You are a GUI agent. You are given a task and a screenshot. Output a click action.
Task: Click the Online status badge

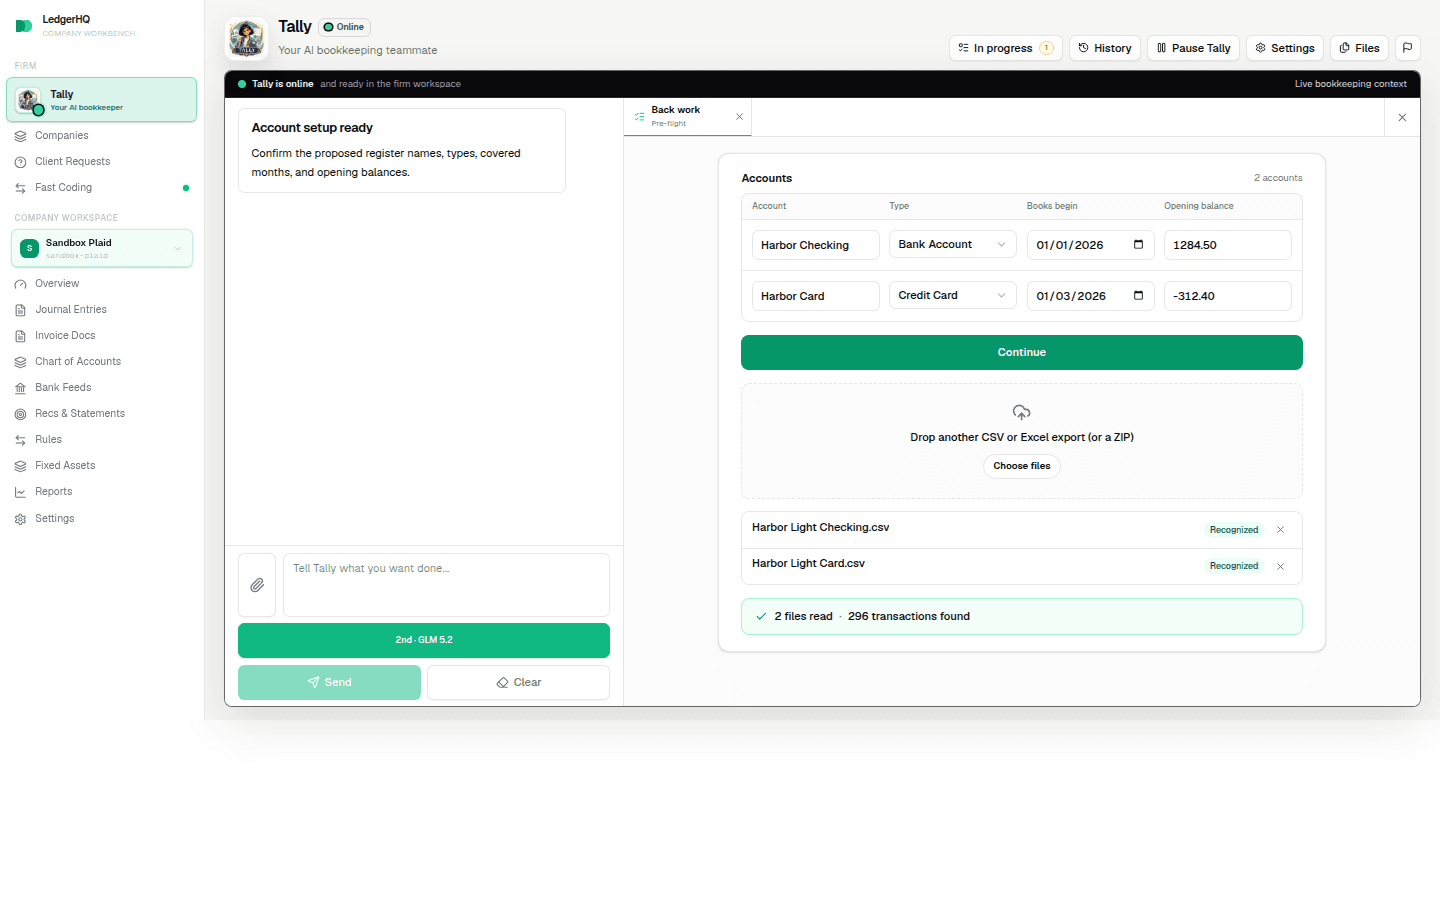(x=344, y=27)
